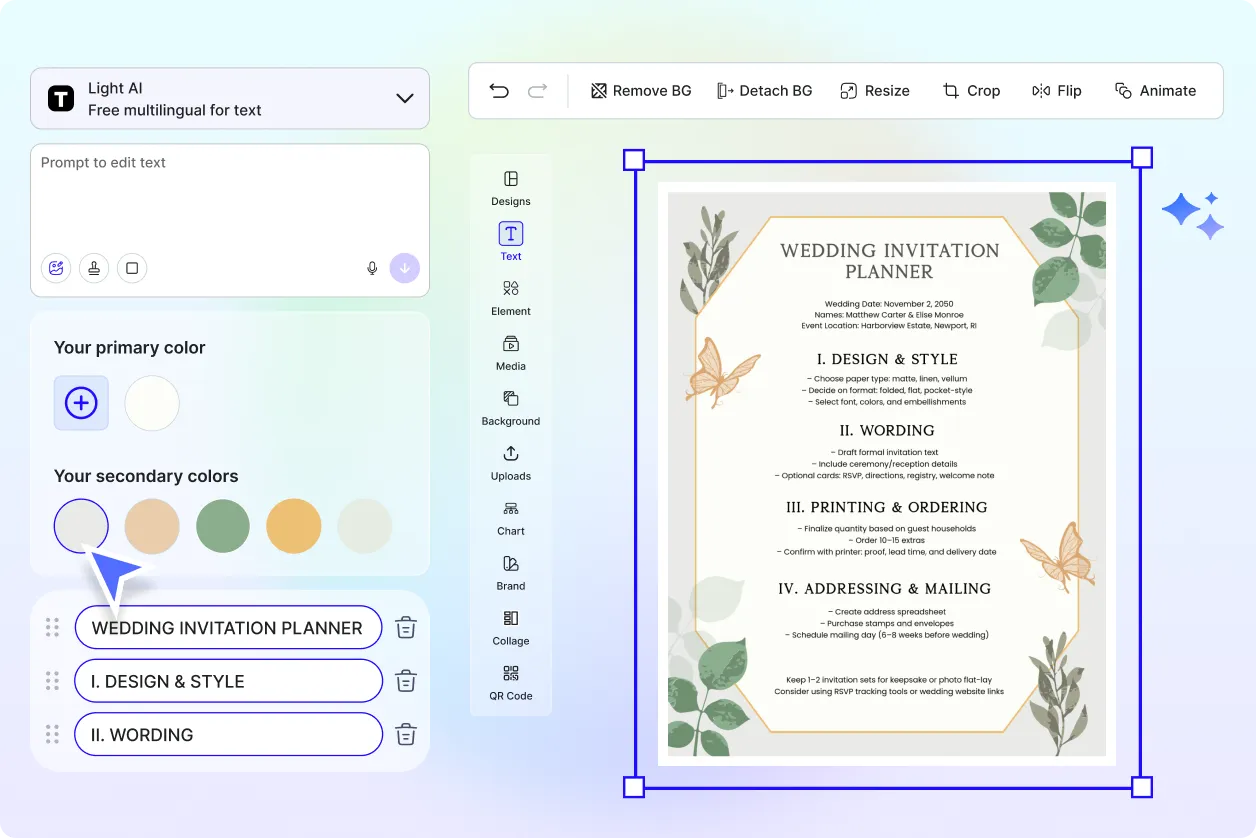This screenshot has height=838, width=1256.
Task: Select the Detach BG tool
Action: (765, 91)
